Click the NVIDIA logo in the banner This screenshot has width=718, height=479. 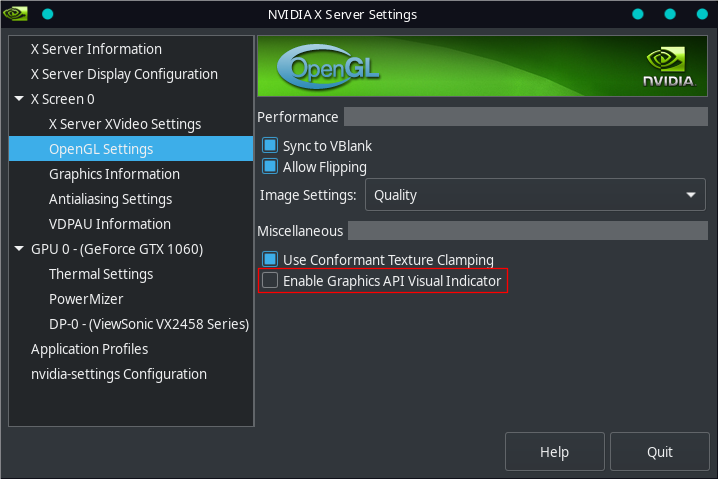click(669, 66)
